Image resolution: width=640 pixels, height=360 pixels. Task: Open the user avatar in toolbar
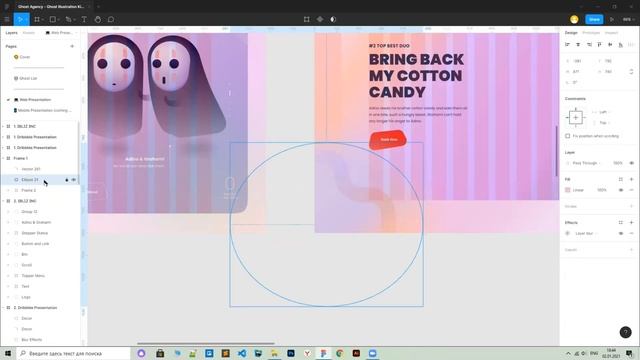(x=574, y=19)
